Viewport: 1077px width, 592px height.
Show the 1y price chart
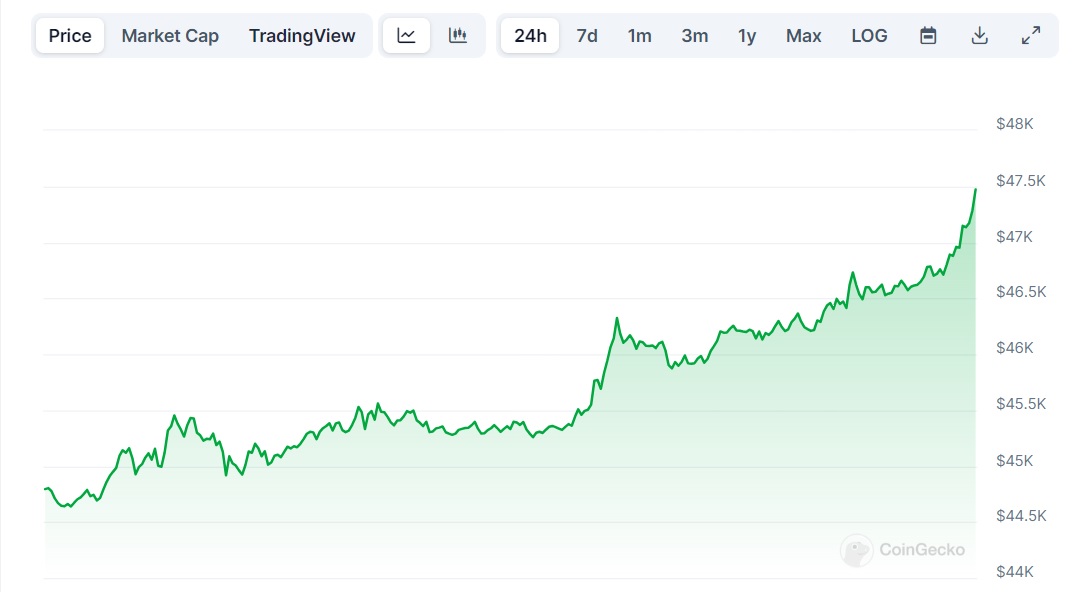click(x=746, y=35)
